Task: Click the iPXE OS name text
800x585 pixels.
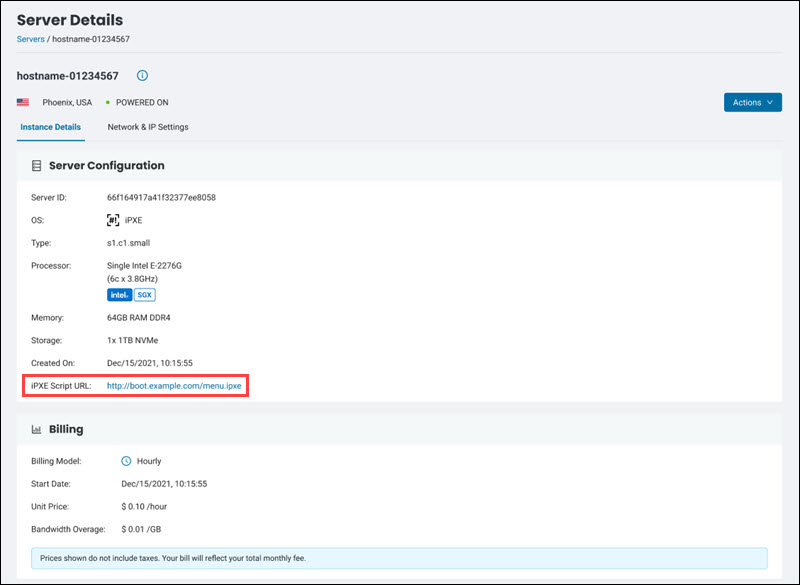Action: click(x=134, y=220)
